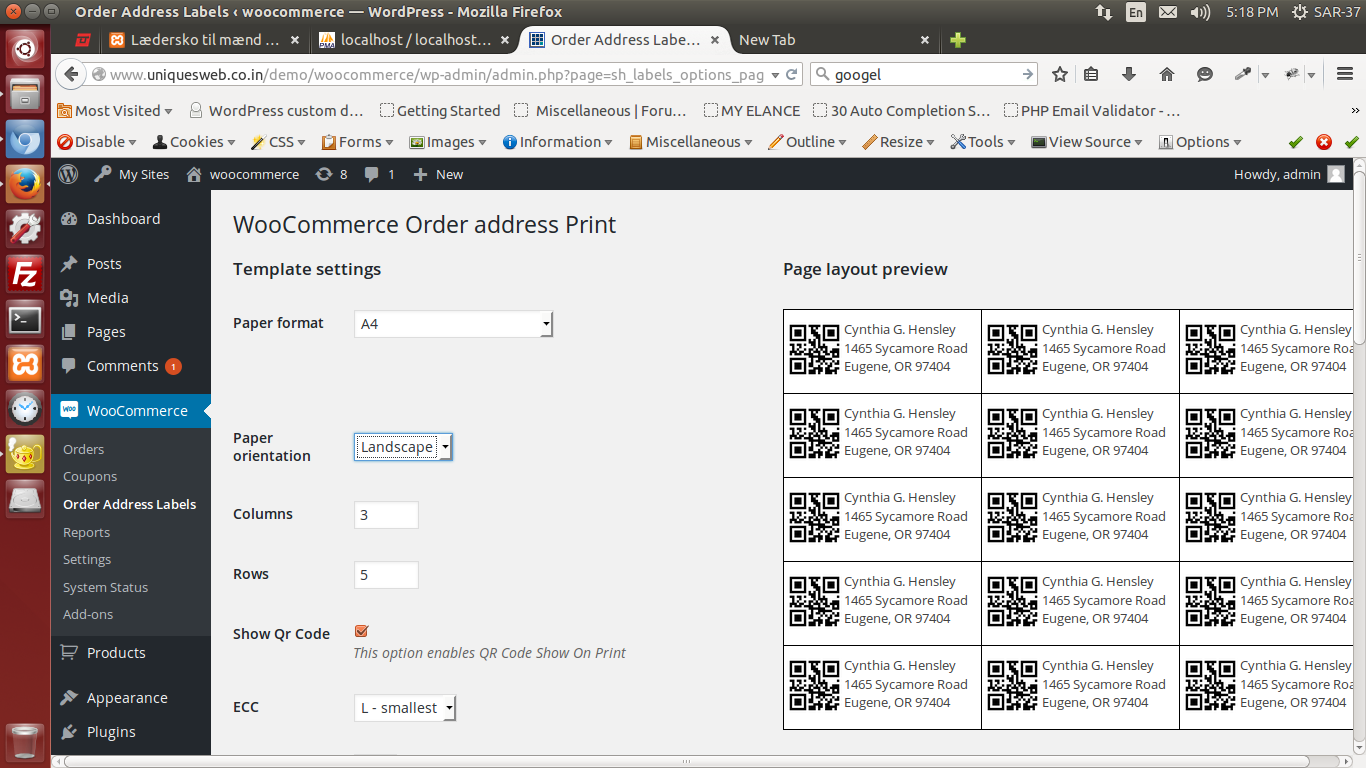Switch to the New Tab browser tab

[834, 40]
